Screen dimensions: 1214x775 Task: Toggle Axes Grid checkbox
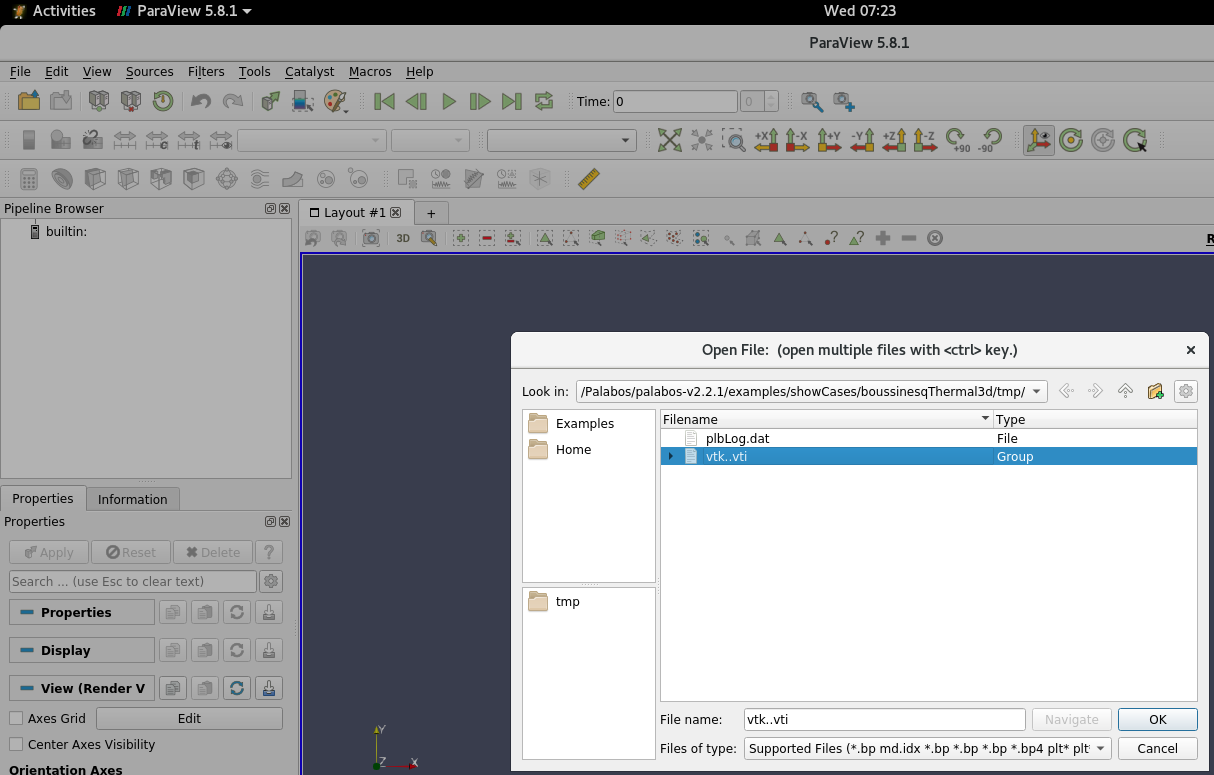pos(16,718)
